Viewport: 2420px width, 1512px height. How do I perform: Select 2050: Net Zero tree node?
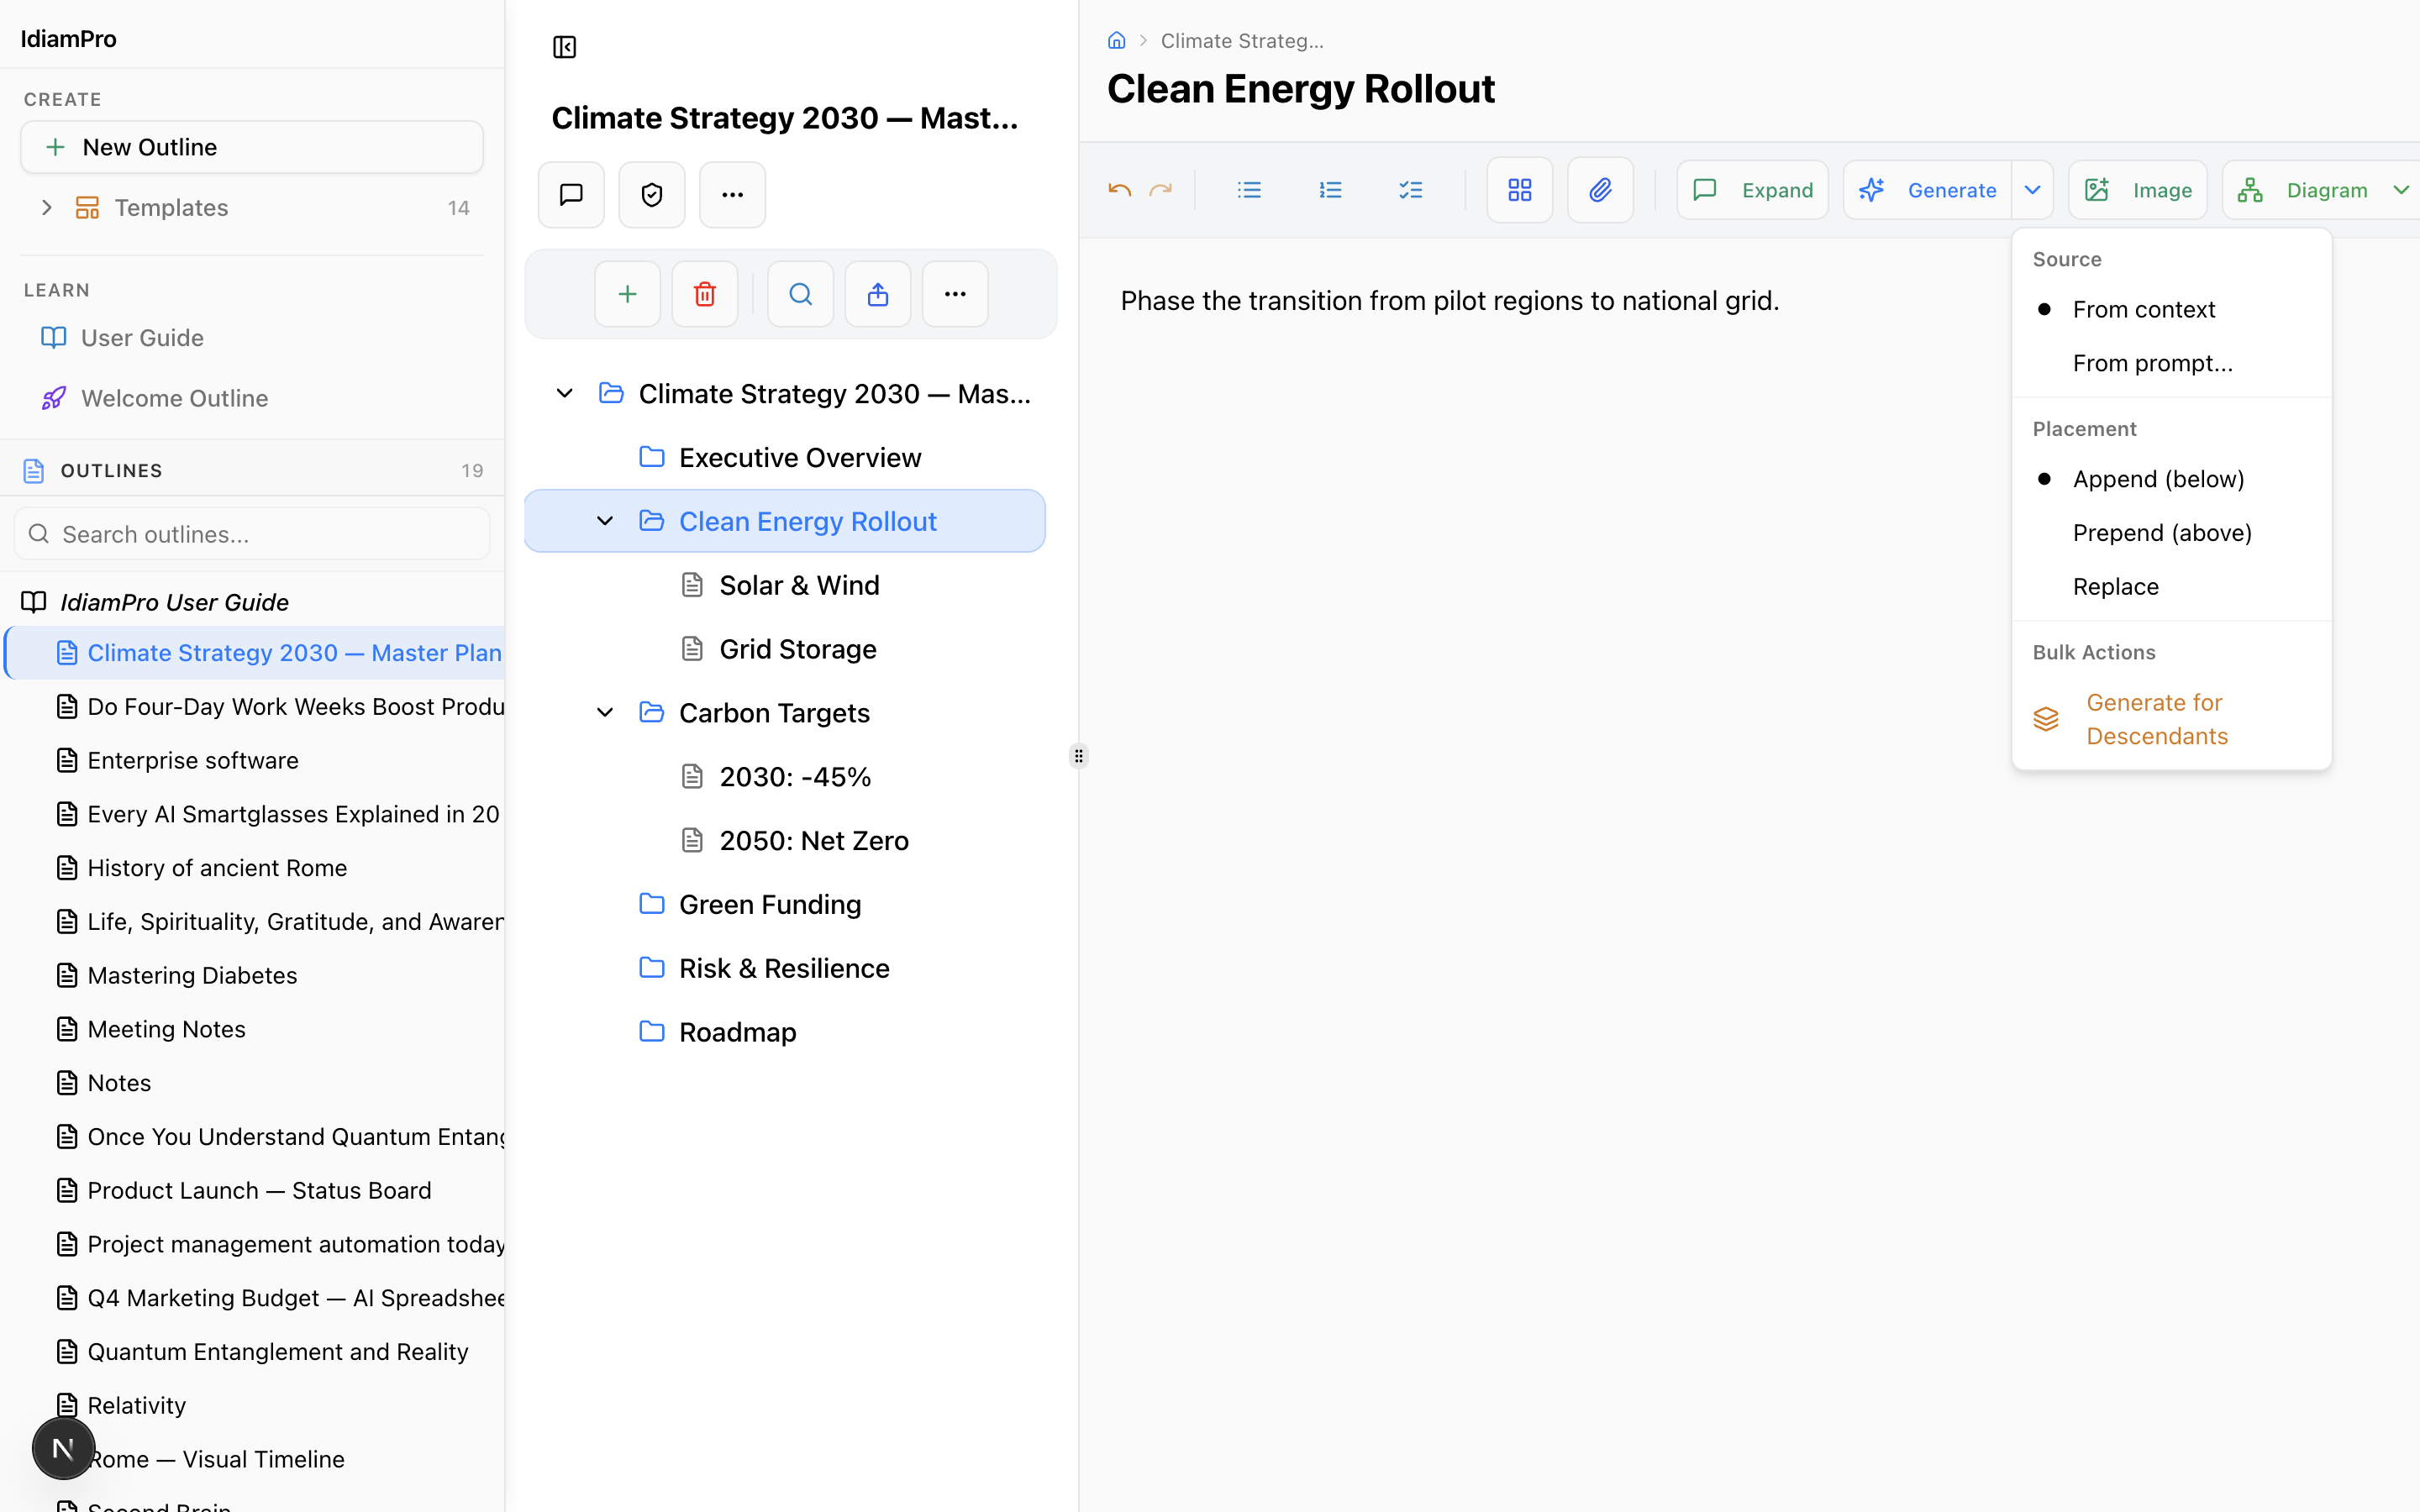pyautogui.click(x=785, y=841)
